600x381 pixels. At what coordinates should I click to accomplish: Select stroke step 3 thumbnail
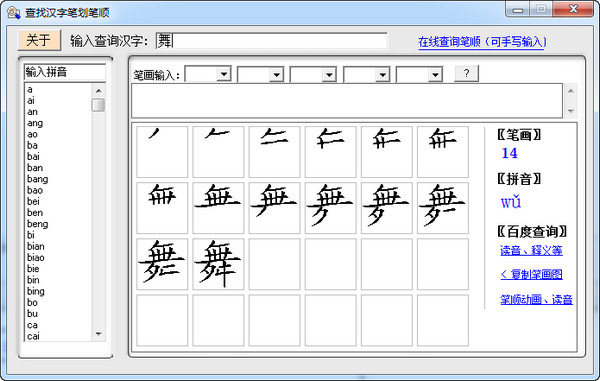pos(274,152)
